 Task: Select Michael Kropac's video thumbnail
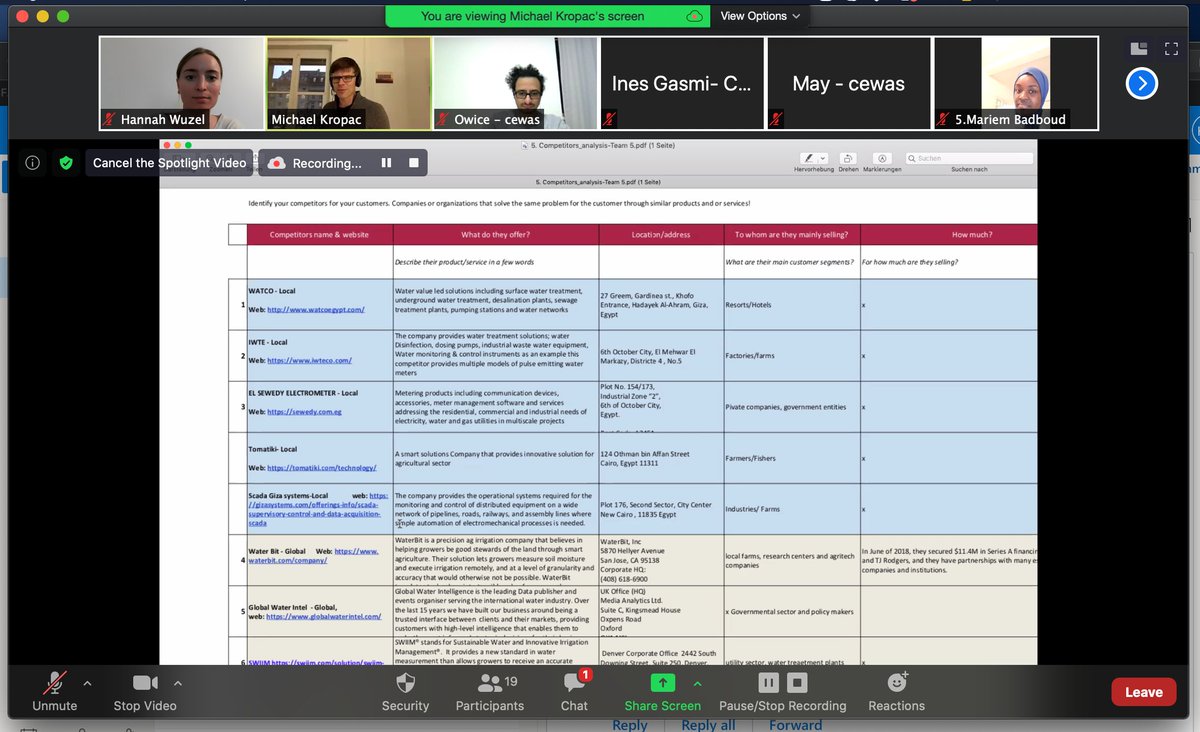point(349,83)
